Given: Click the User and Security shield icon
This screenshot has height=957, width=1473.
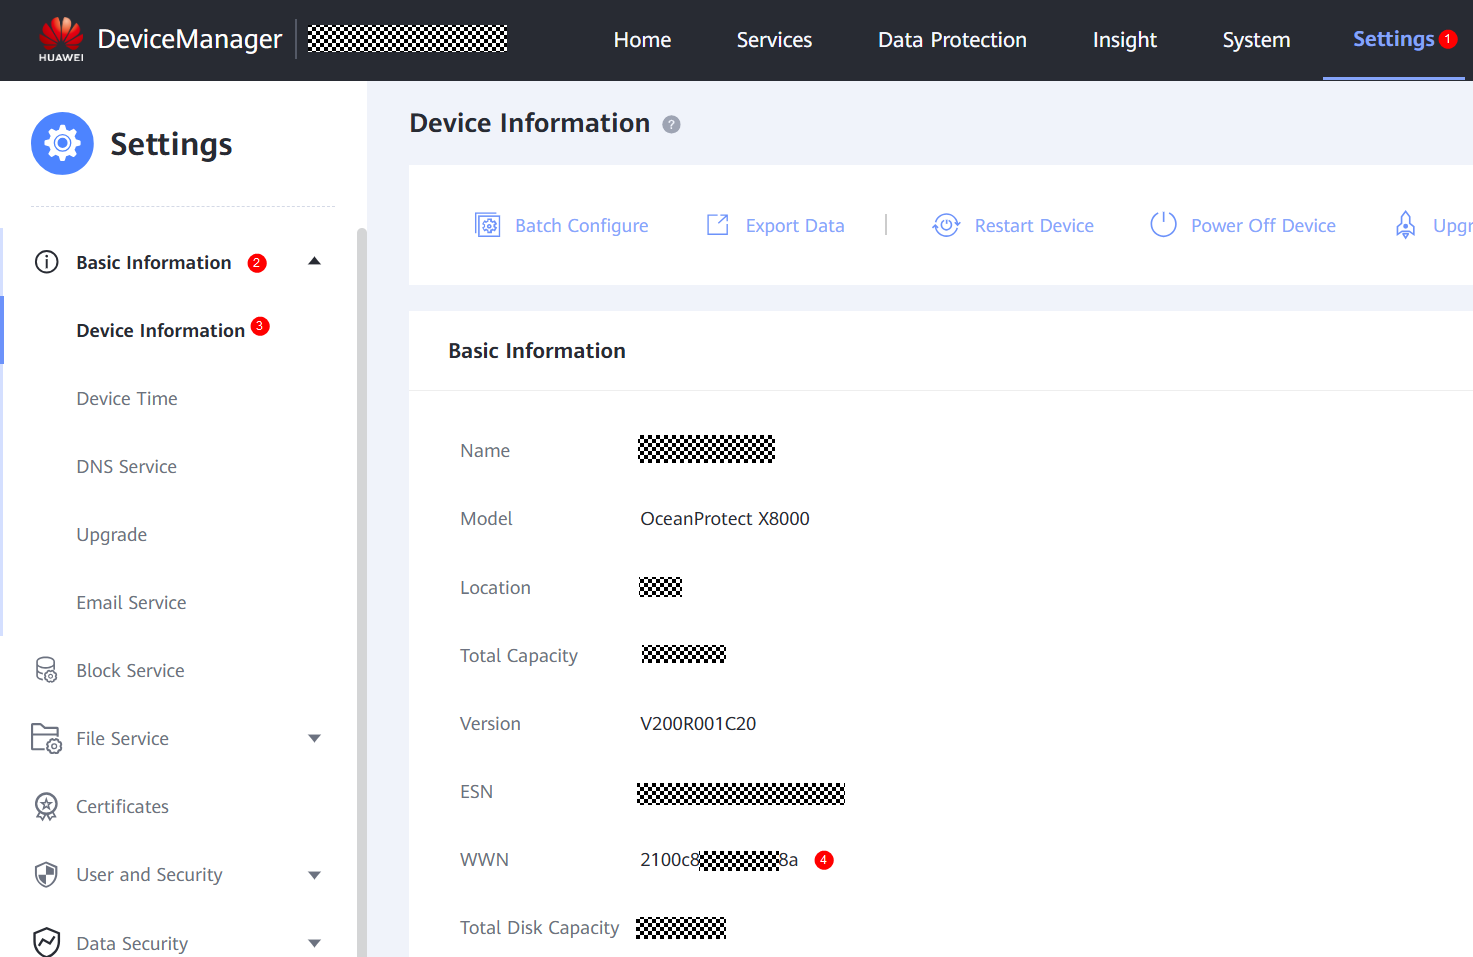Looking at the screenshot, I should point(46,875).
